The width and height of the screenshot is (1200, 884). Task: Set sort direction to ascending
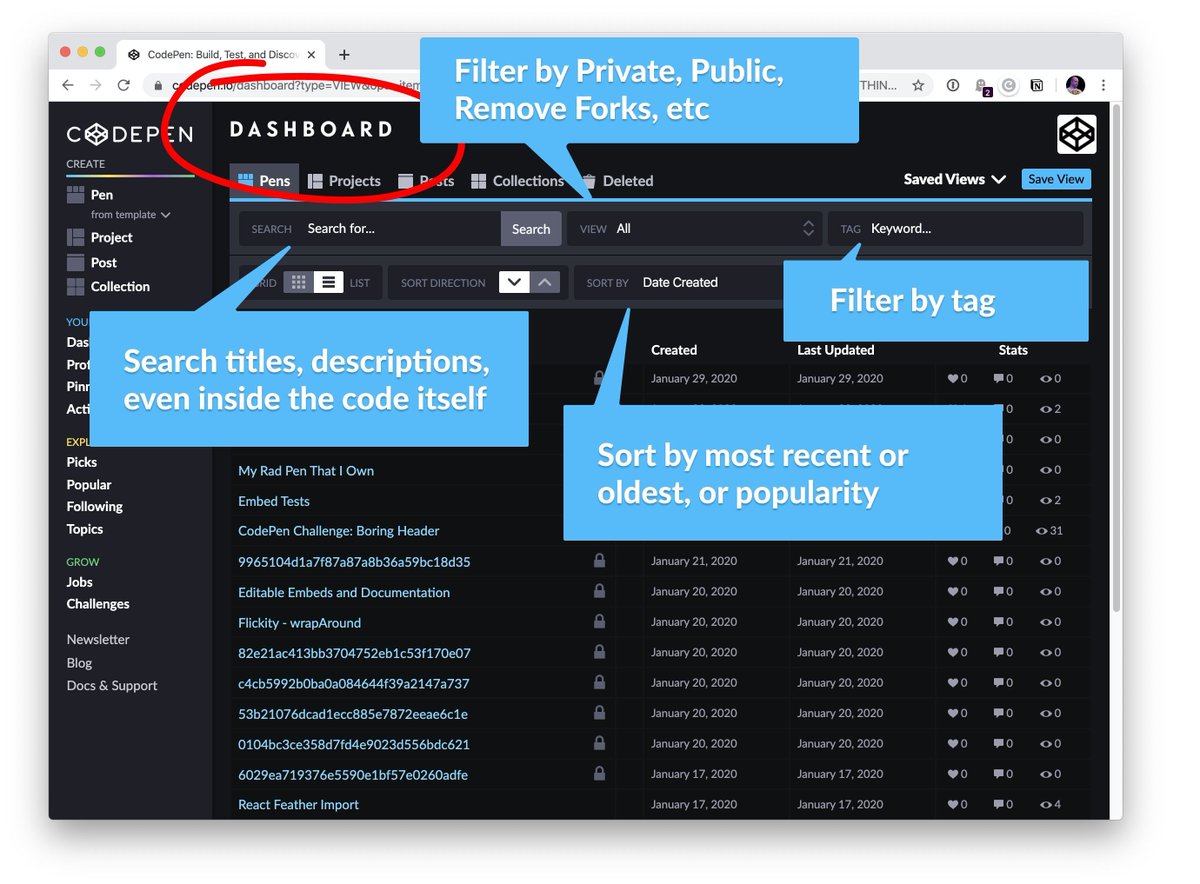click(x=544, y=282)
